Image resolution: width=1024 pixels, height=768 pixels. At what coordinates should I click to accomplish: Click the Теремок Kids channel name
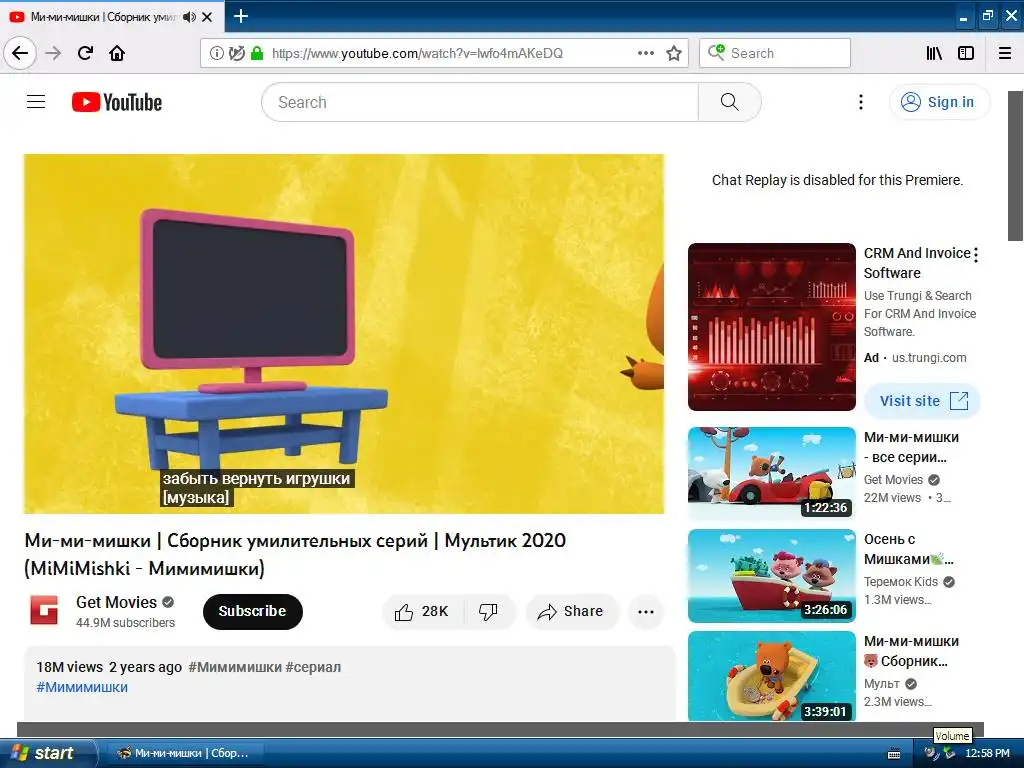(901, 581)
